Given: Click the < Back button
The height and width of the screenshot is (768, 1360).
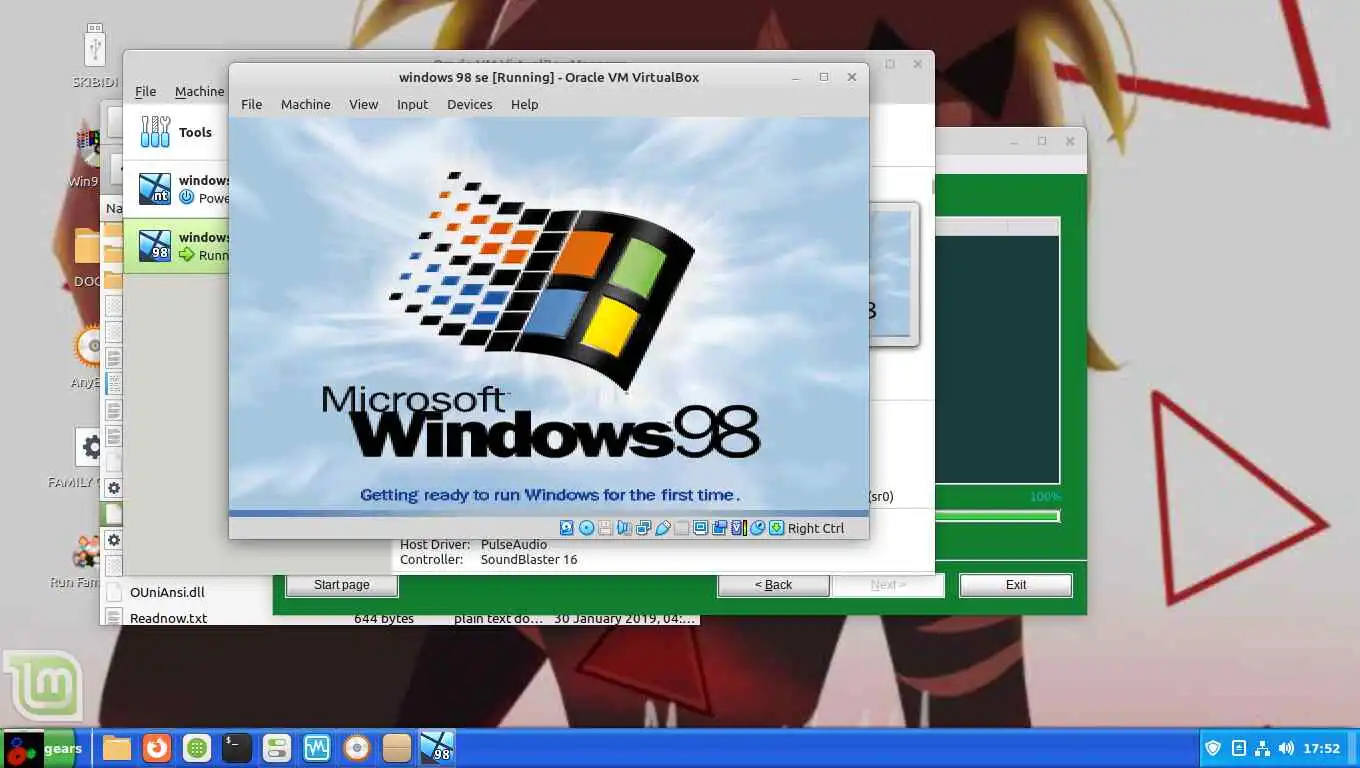Looking at the screenshot, I should (x=773, y=585).
